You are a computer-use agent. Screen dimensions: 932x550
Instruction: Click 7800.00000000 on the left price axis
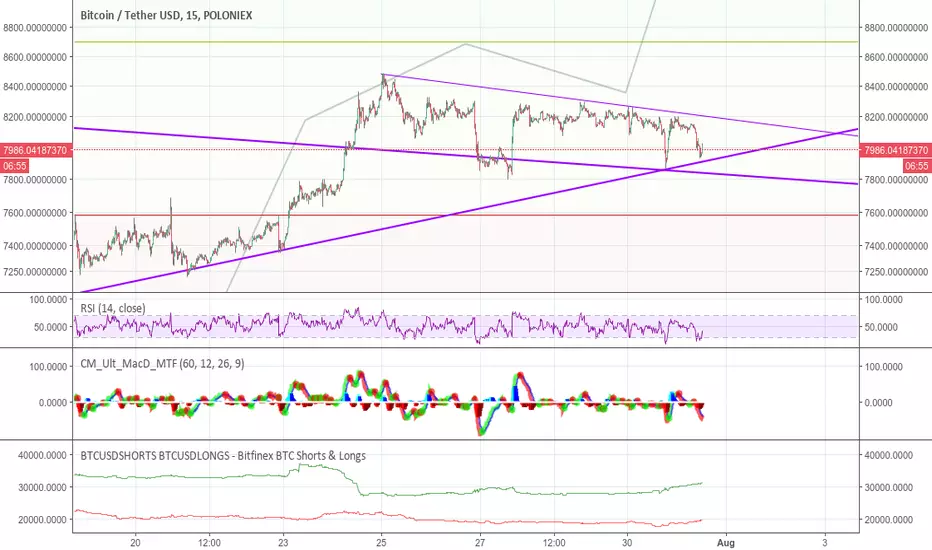pyautogui.click(x=34, y=180)
